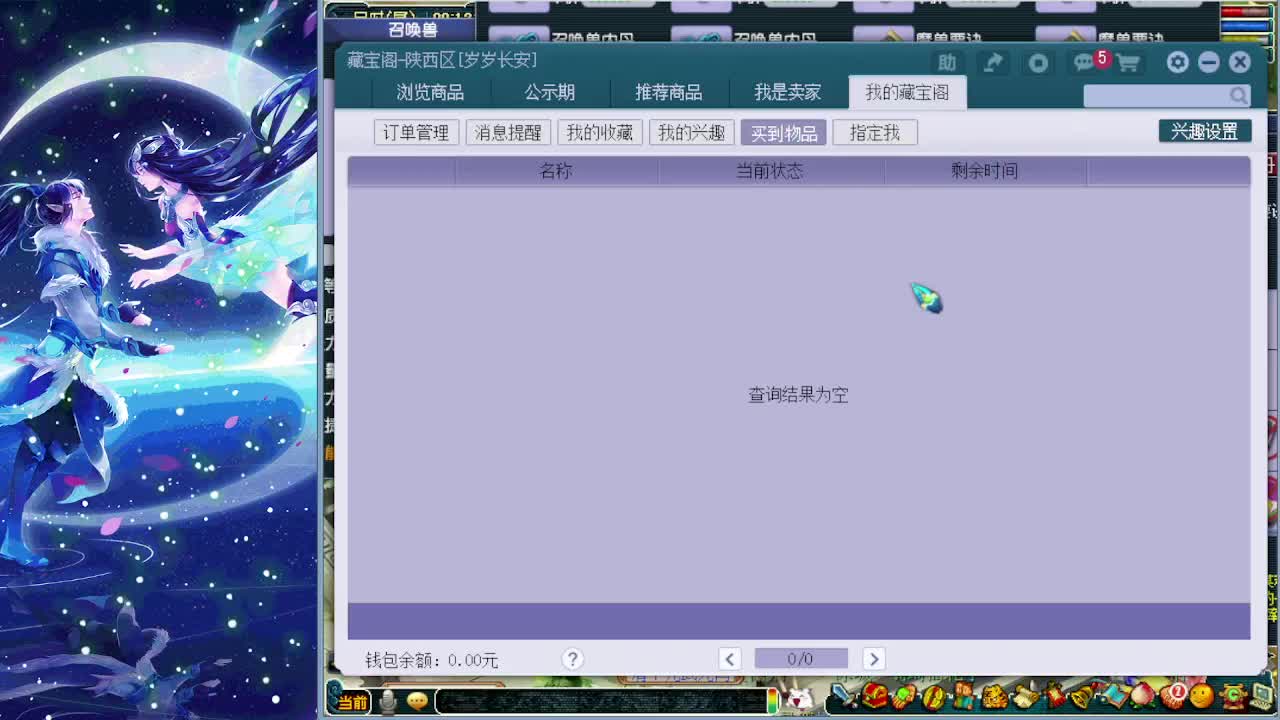Click the 兴趣设置 button
The height and width of the screenshot is (720, 1280).
1205,131
